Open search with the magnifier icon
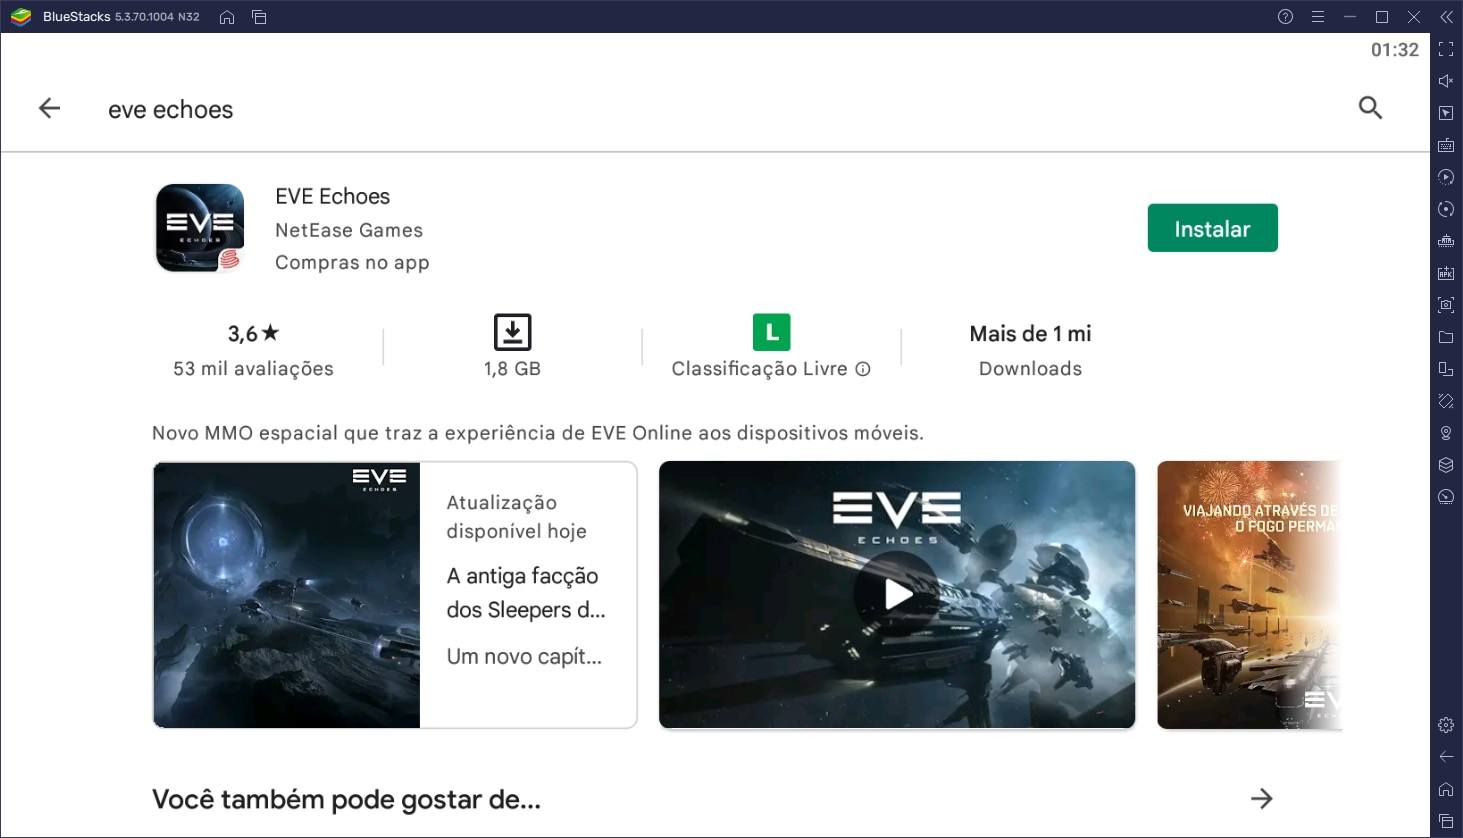The height and width of the screenshot is (838, 1463). [x=1370, y=108]
